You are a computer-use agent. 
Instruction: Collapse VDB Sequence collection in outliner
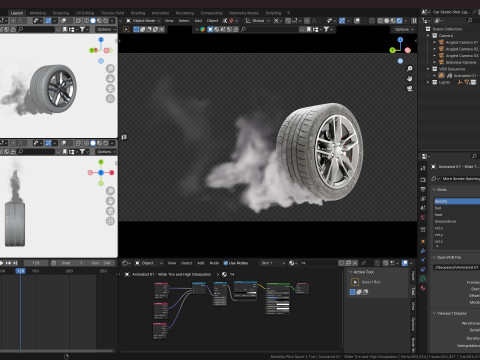[428, 69]
